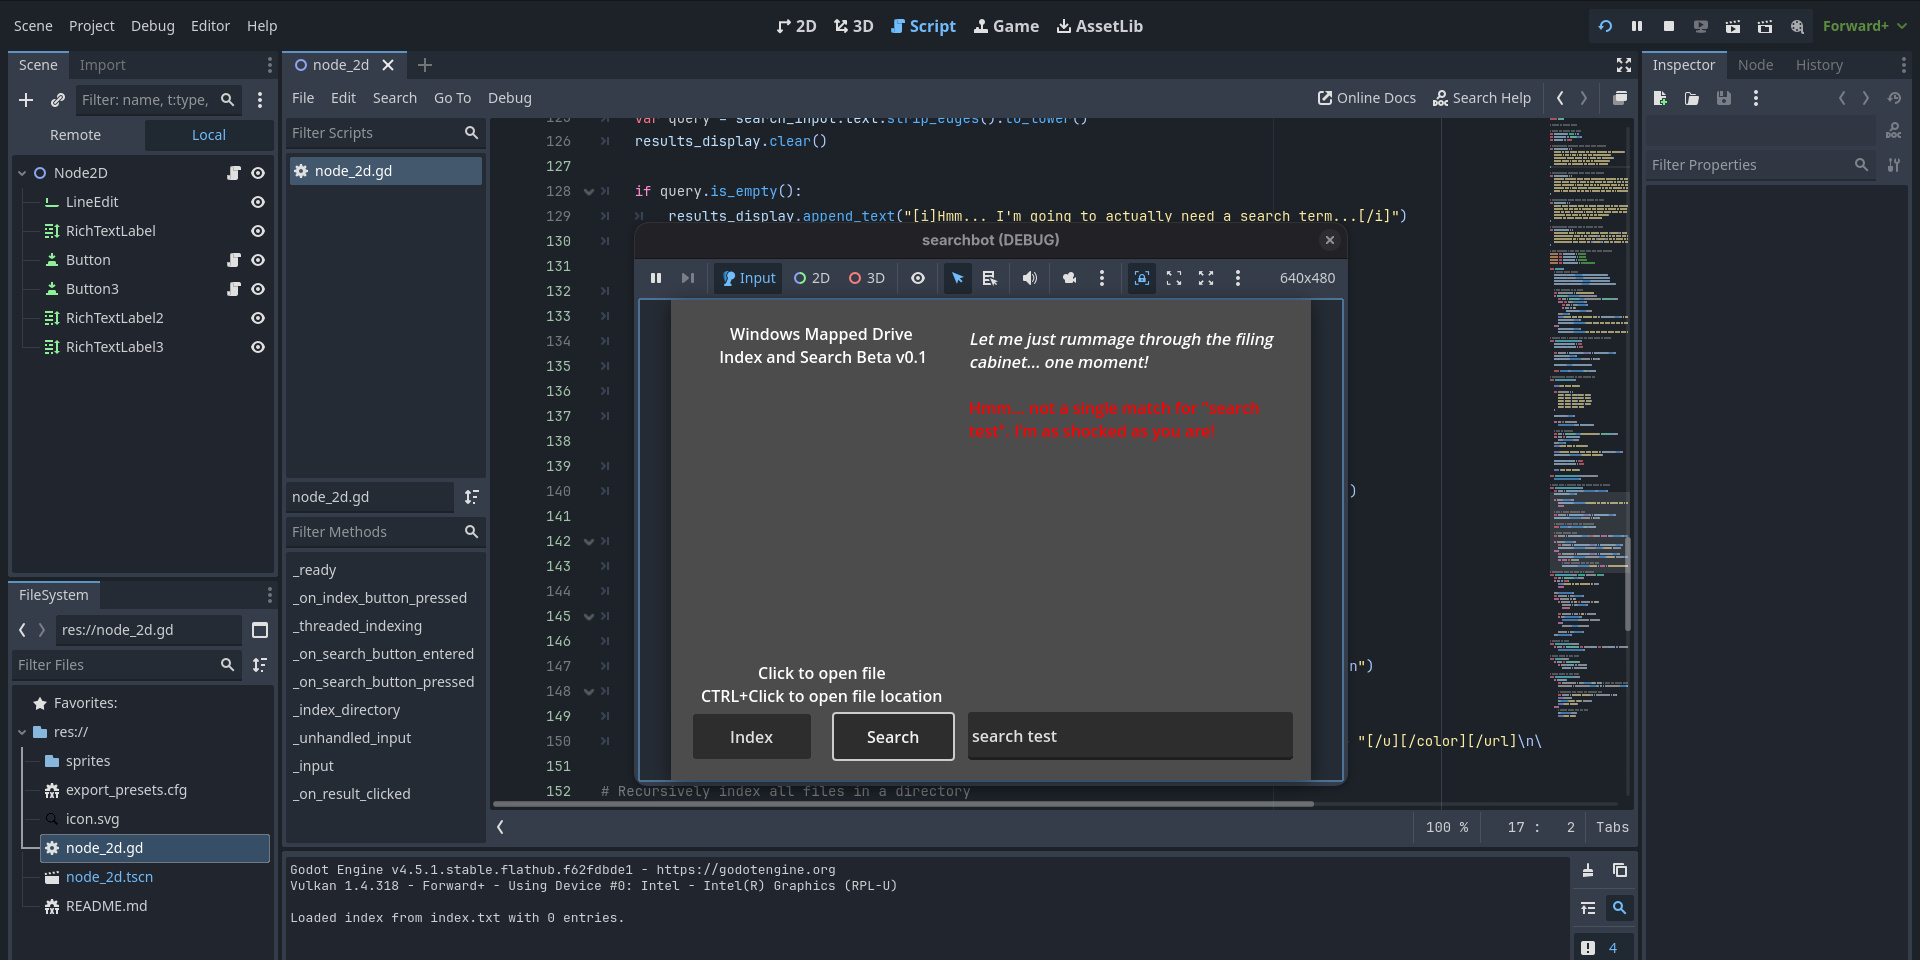
Task: Stop the running project
Action: click(x=1669, y=26)
